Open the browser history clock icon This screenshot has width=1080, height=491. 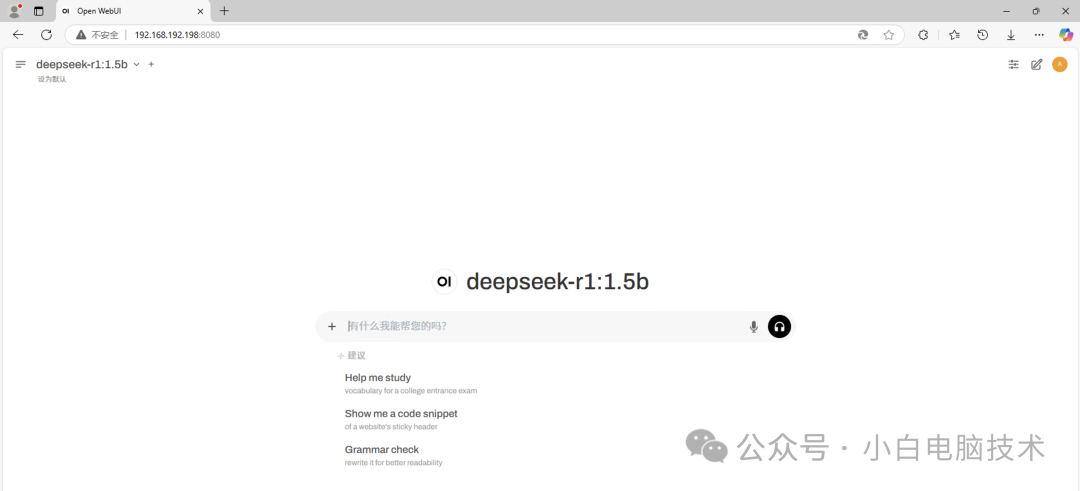tap(983, 34)
